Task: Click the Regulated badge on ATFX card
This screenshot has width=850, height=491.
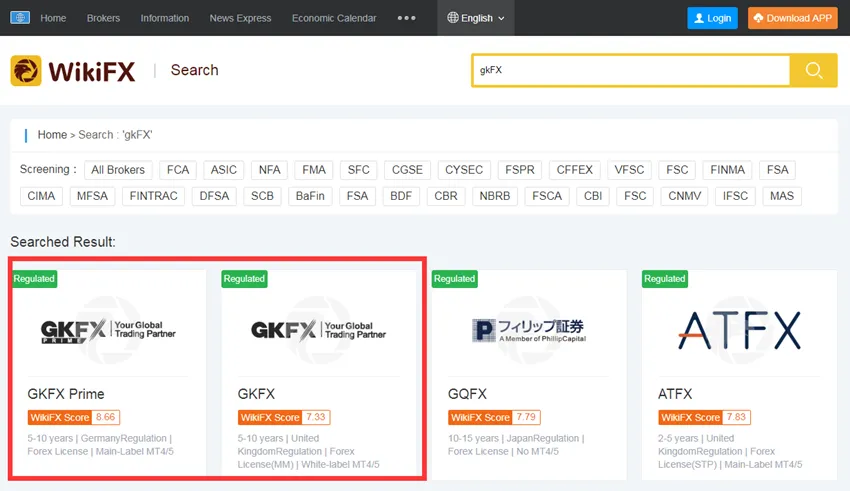Action: pos(665,279)
